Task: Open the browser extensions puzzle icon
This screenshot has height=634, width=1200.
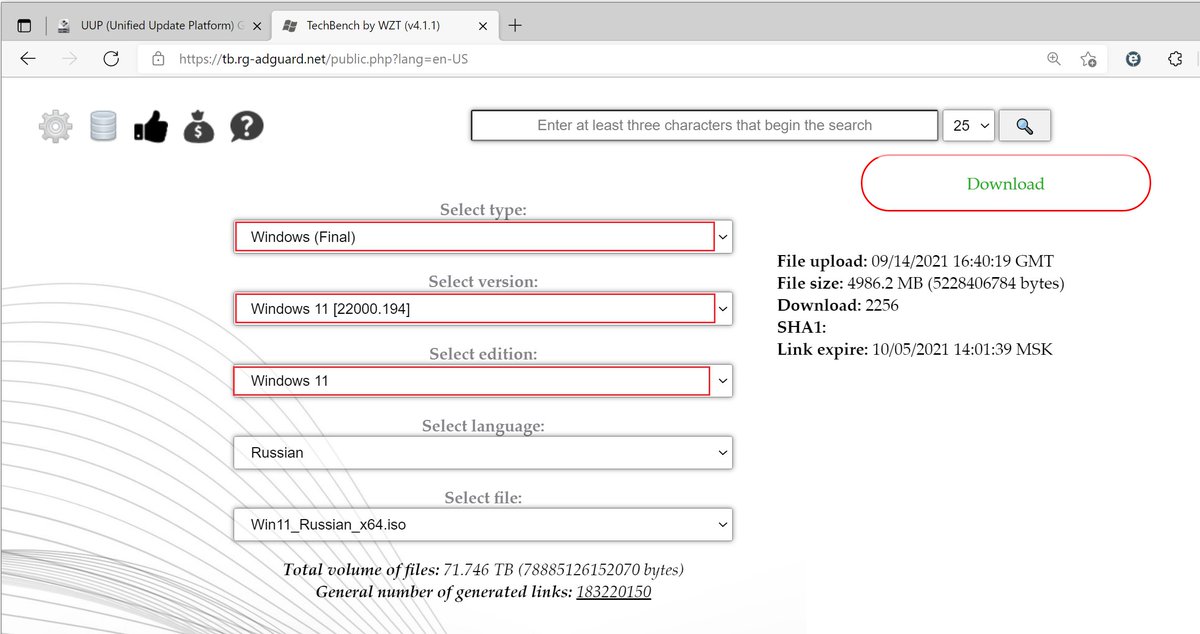Action: coord(1175,59)
